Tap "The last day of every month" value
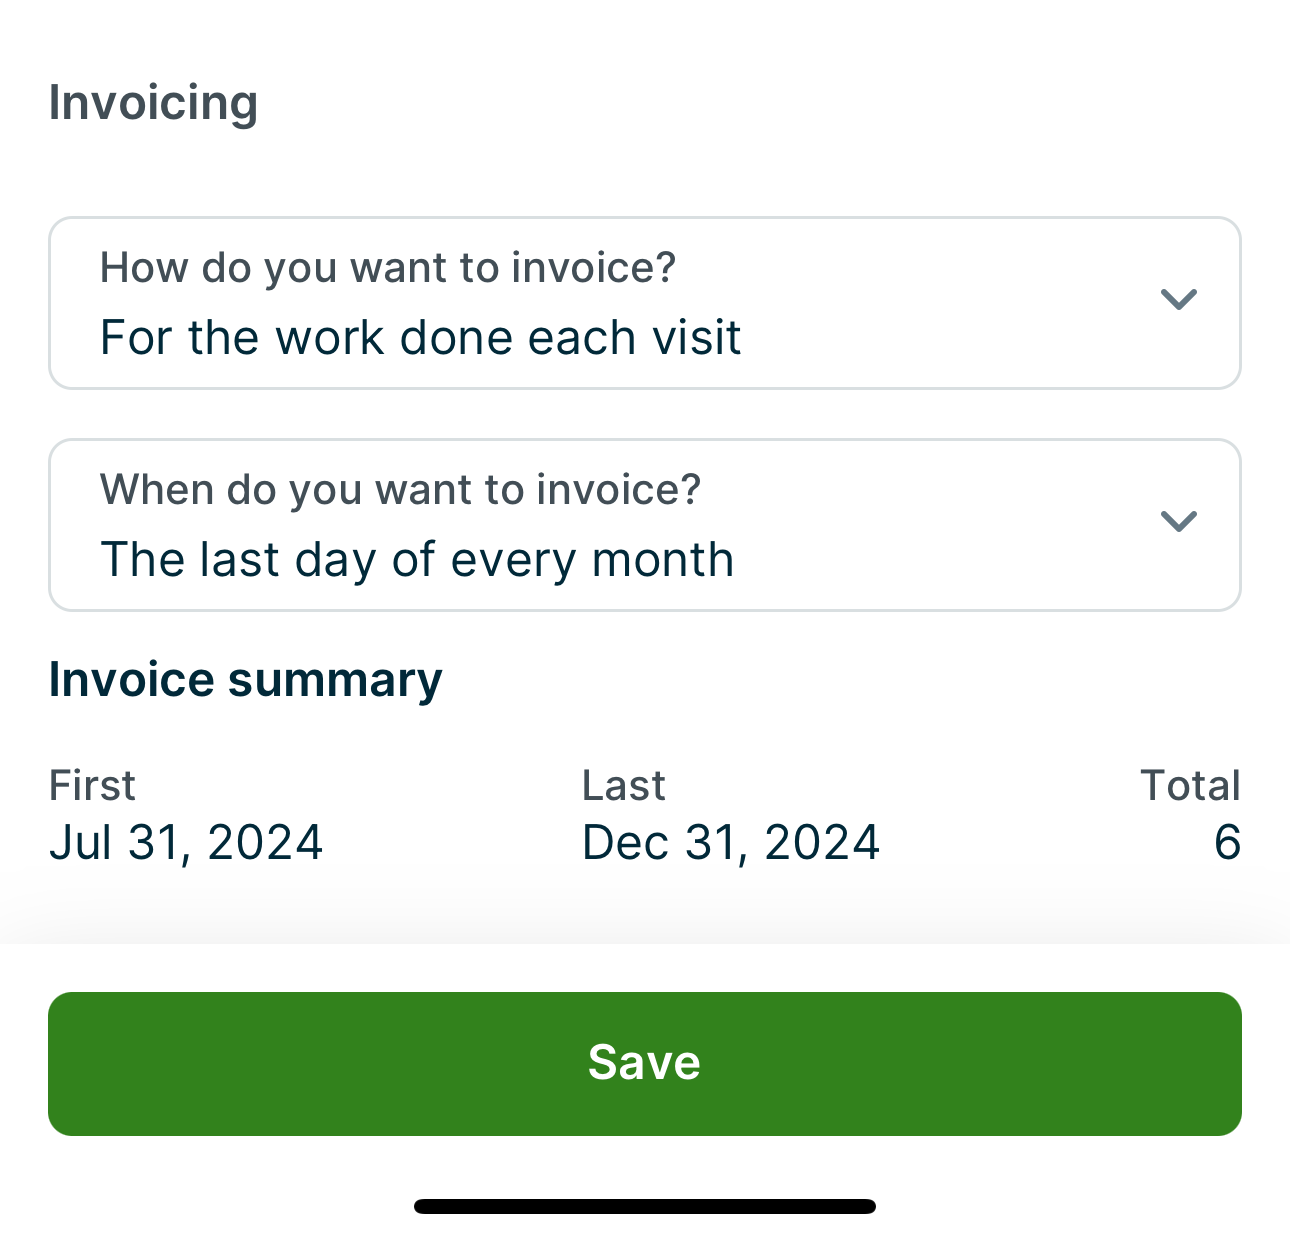Screen dimensions: 1290x1238 pyautogui.click(x=417, y=560)
